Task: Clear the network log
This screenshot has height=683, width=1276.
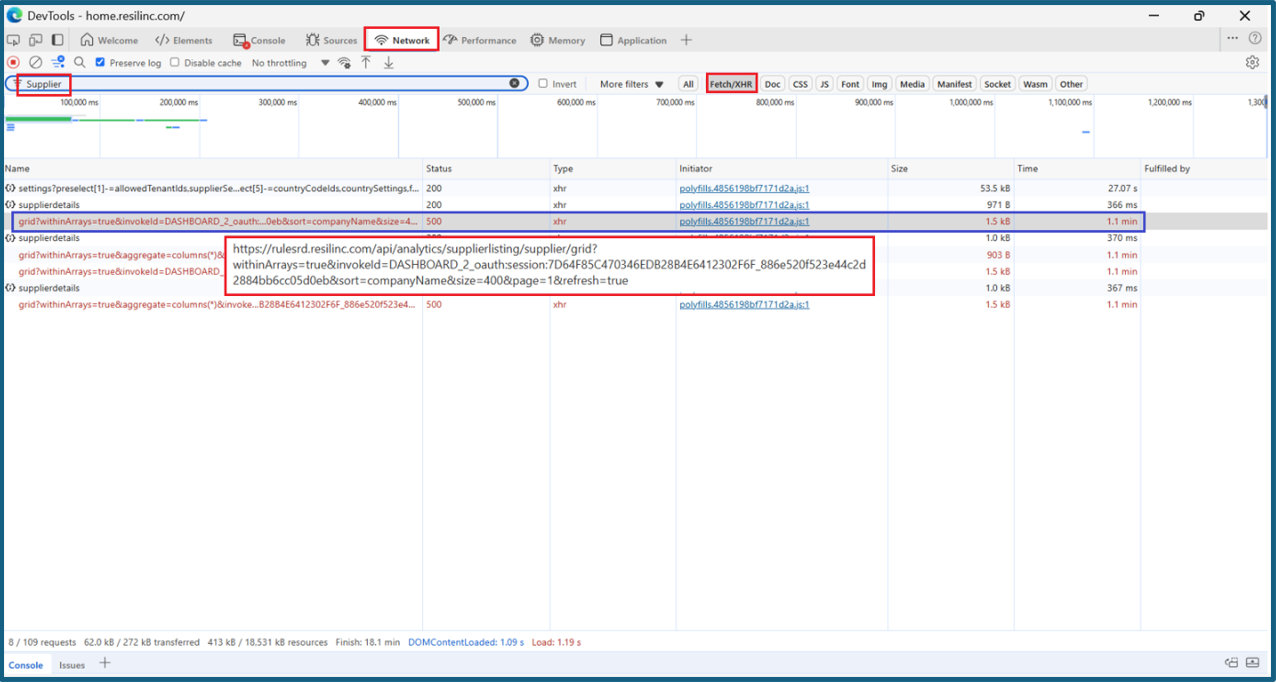Action: [35, 62]
